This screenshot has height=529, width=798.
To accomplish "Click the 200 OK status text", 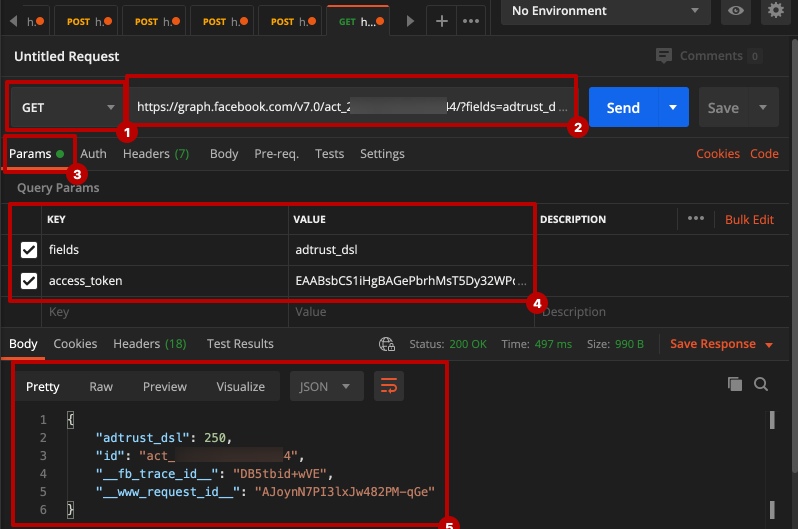I will click(468, 344).
